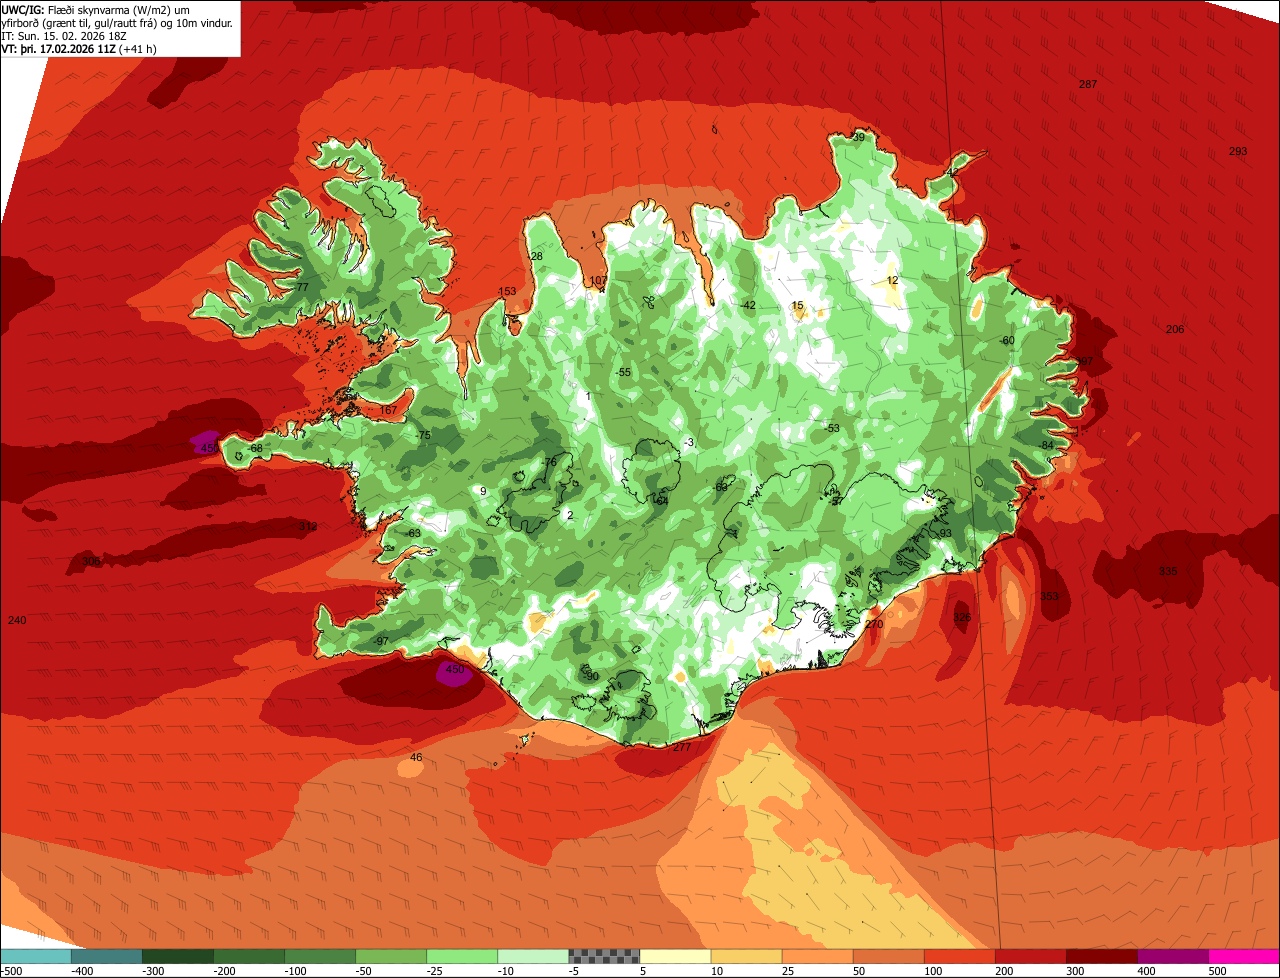Click the -75 value in west Iceland
Screen dimensions: 1280x978
click(423, 435)
